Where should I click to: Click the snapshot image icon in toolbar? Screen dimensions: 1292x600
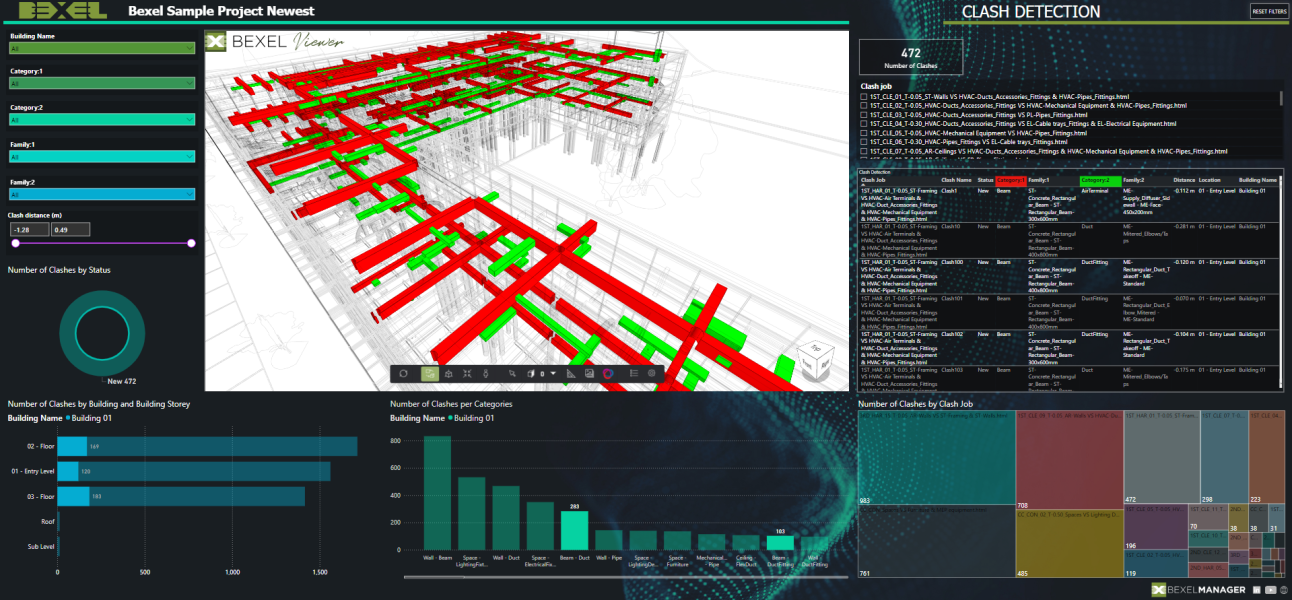pos(590,374)
